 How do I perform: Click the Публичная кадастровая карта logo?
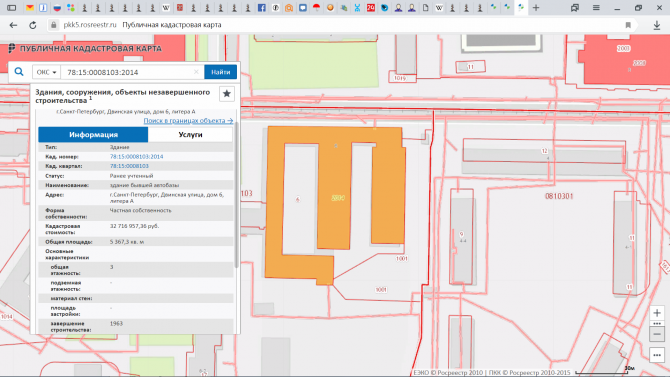85,48
